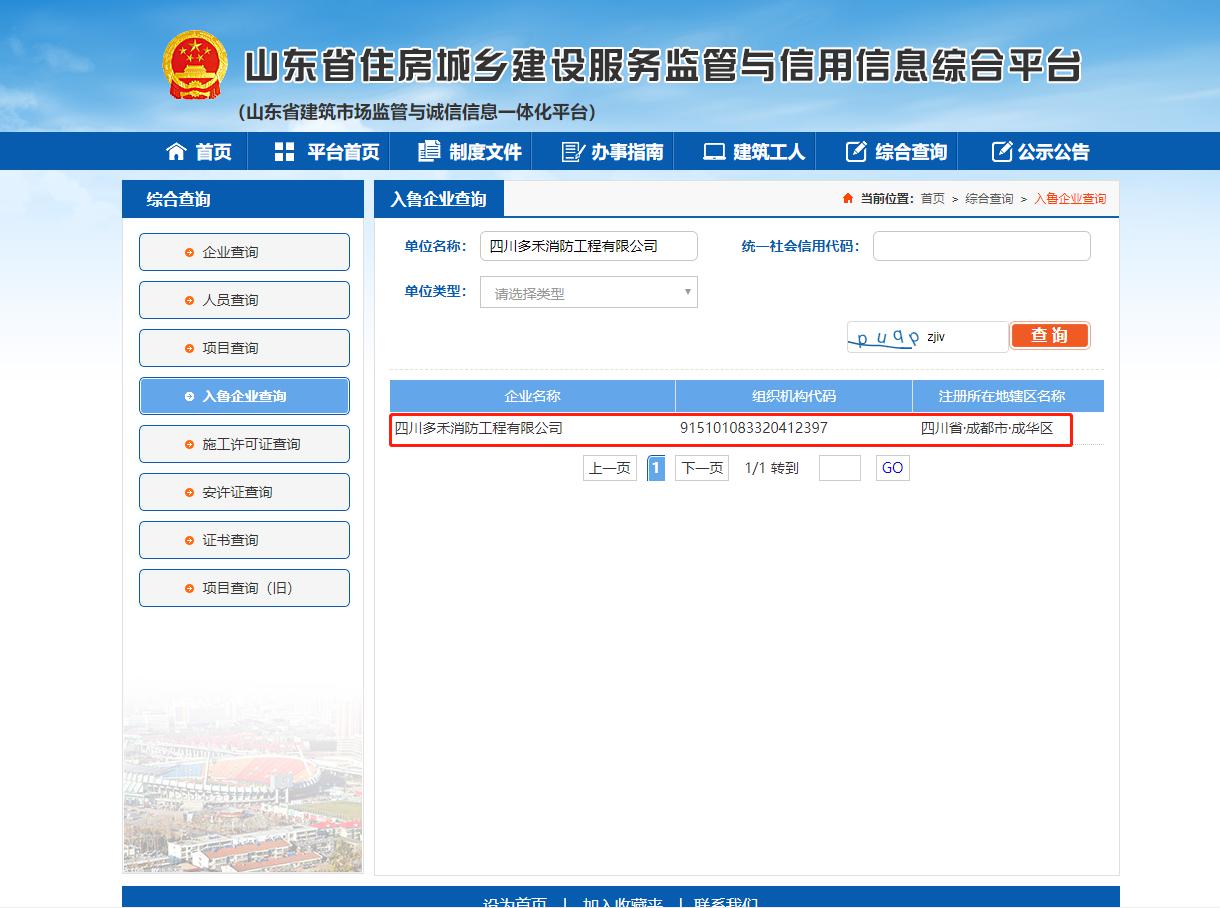
Task: Select 人员查询 in the sidebar
Action: coord(244,300)
